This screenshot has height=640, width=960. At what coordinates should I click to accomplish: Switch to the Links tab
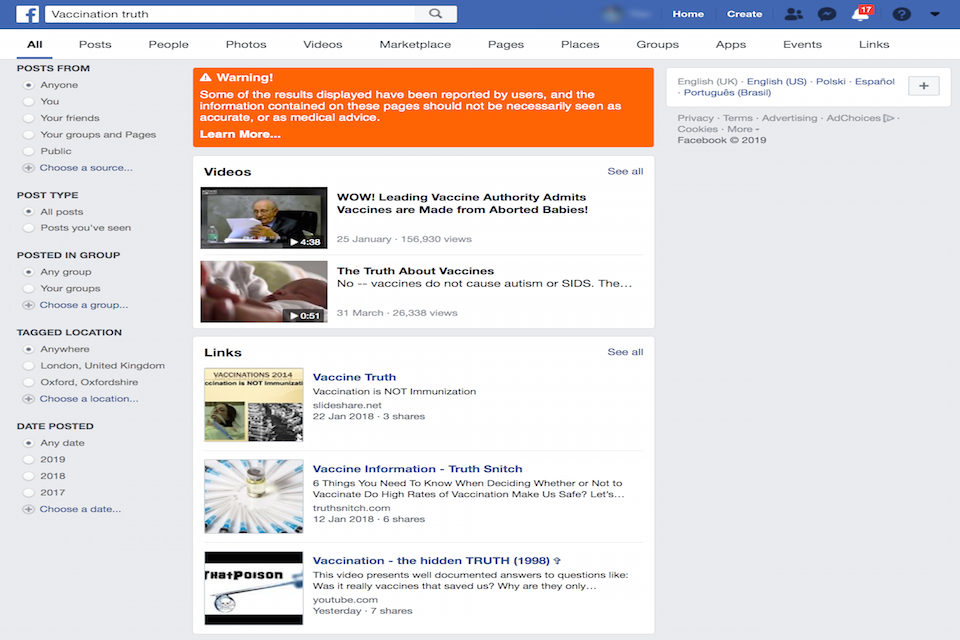point(874,44)
